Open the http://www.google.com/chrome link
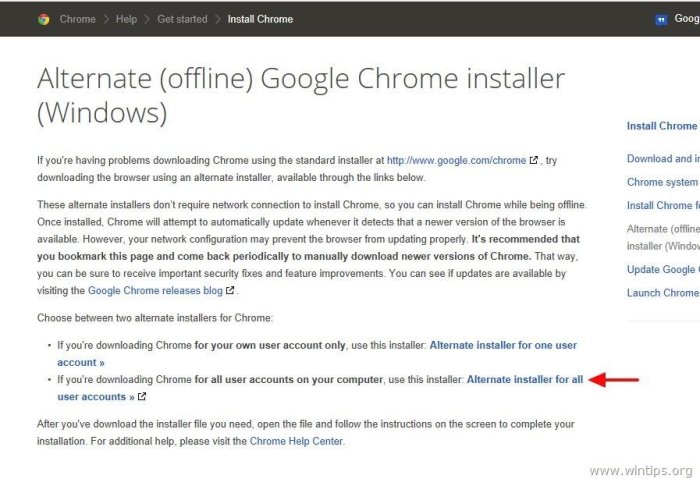The width and height of the screenshot is (700, 479). [456, 160]
